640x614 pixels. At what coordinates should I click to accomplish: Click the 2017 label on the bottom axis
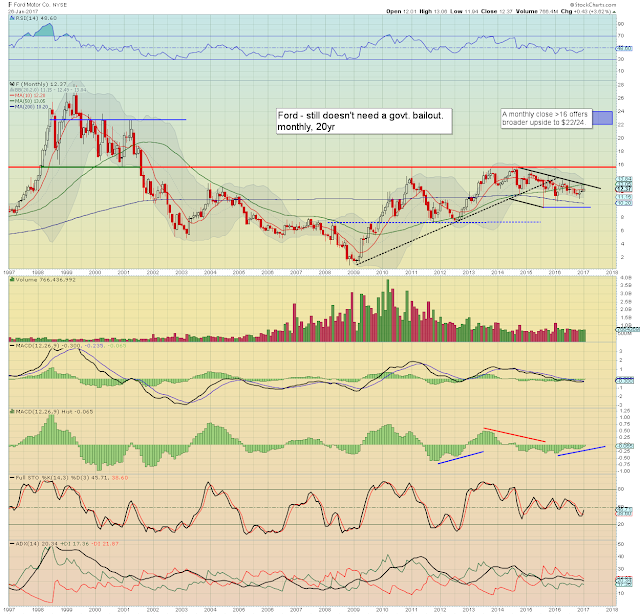pos(583,610)
